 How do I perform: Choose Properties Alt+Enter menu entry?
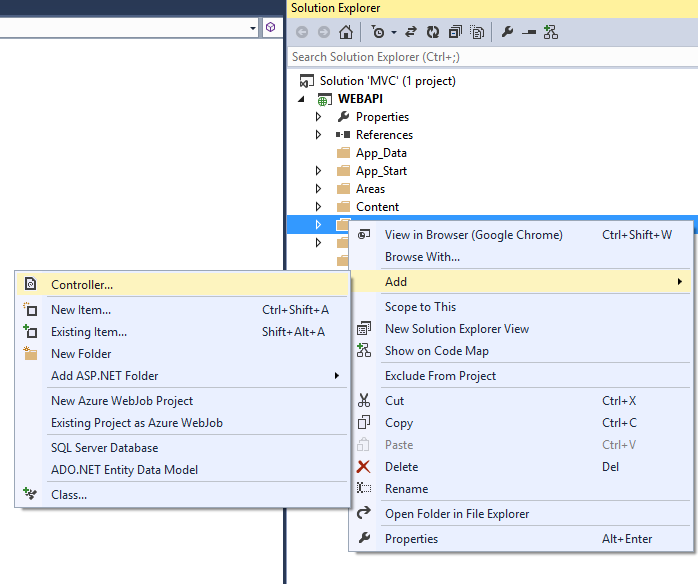pyautogui.click(x=521, y=539)
